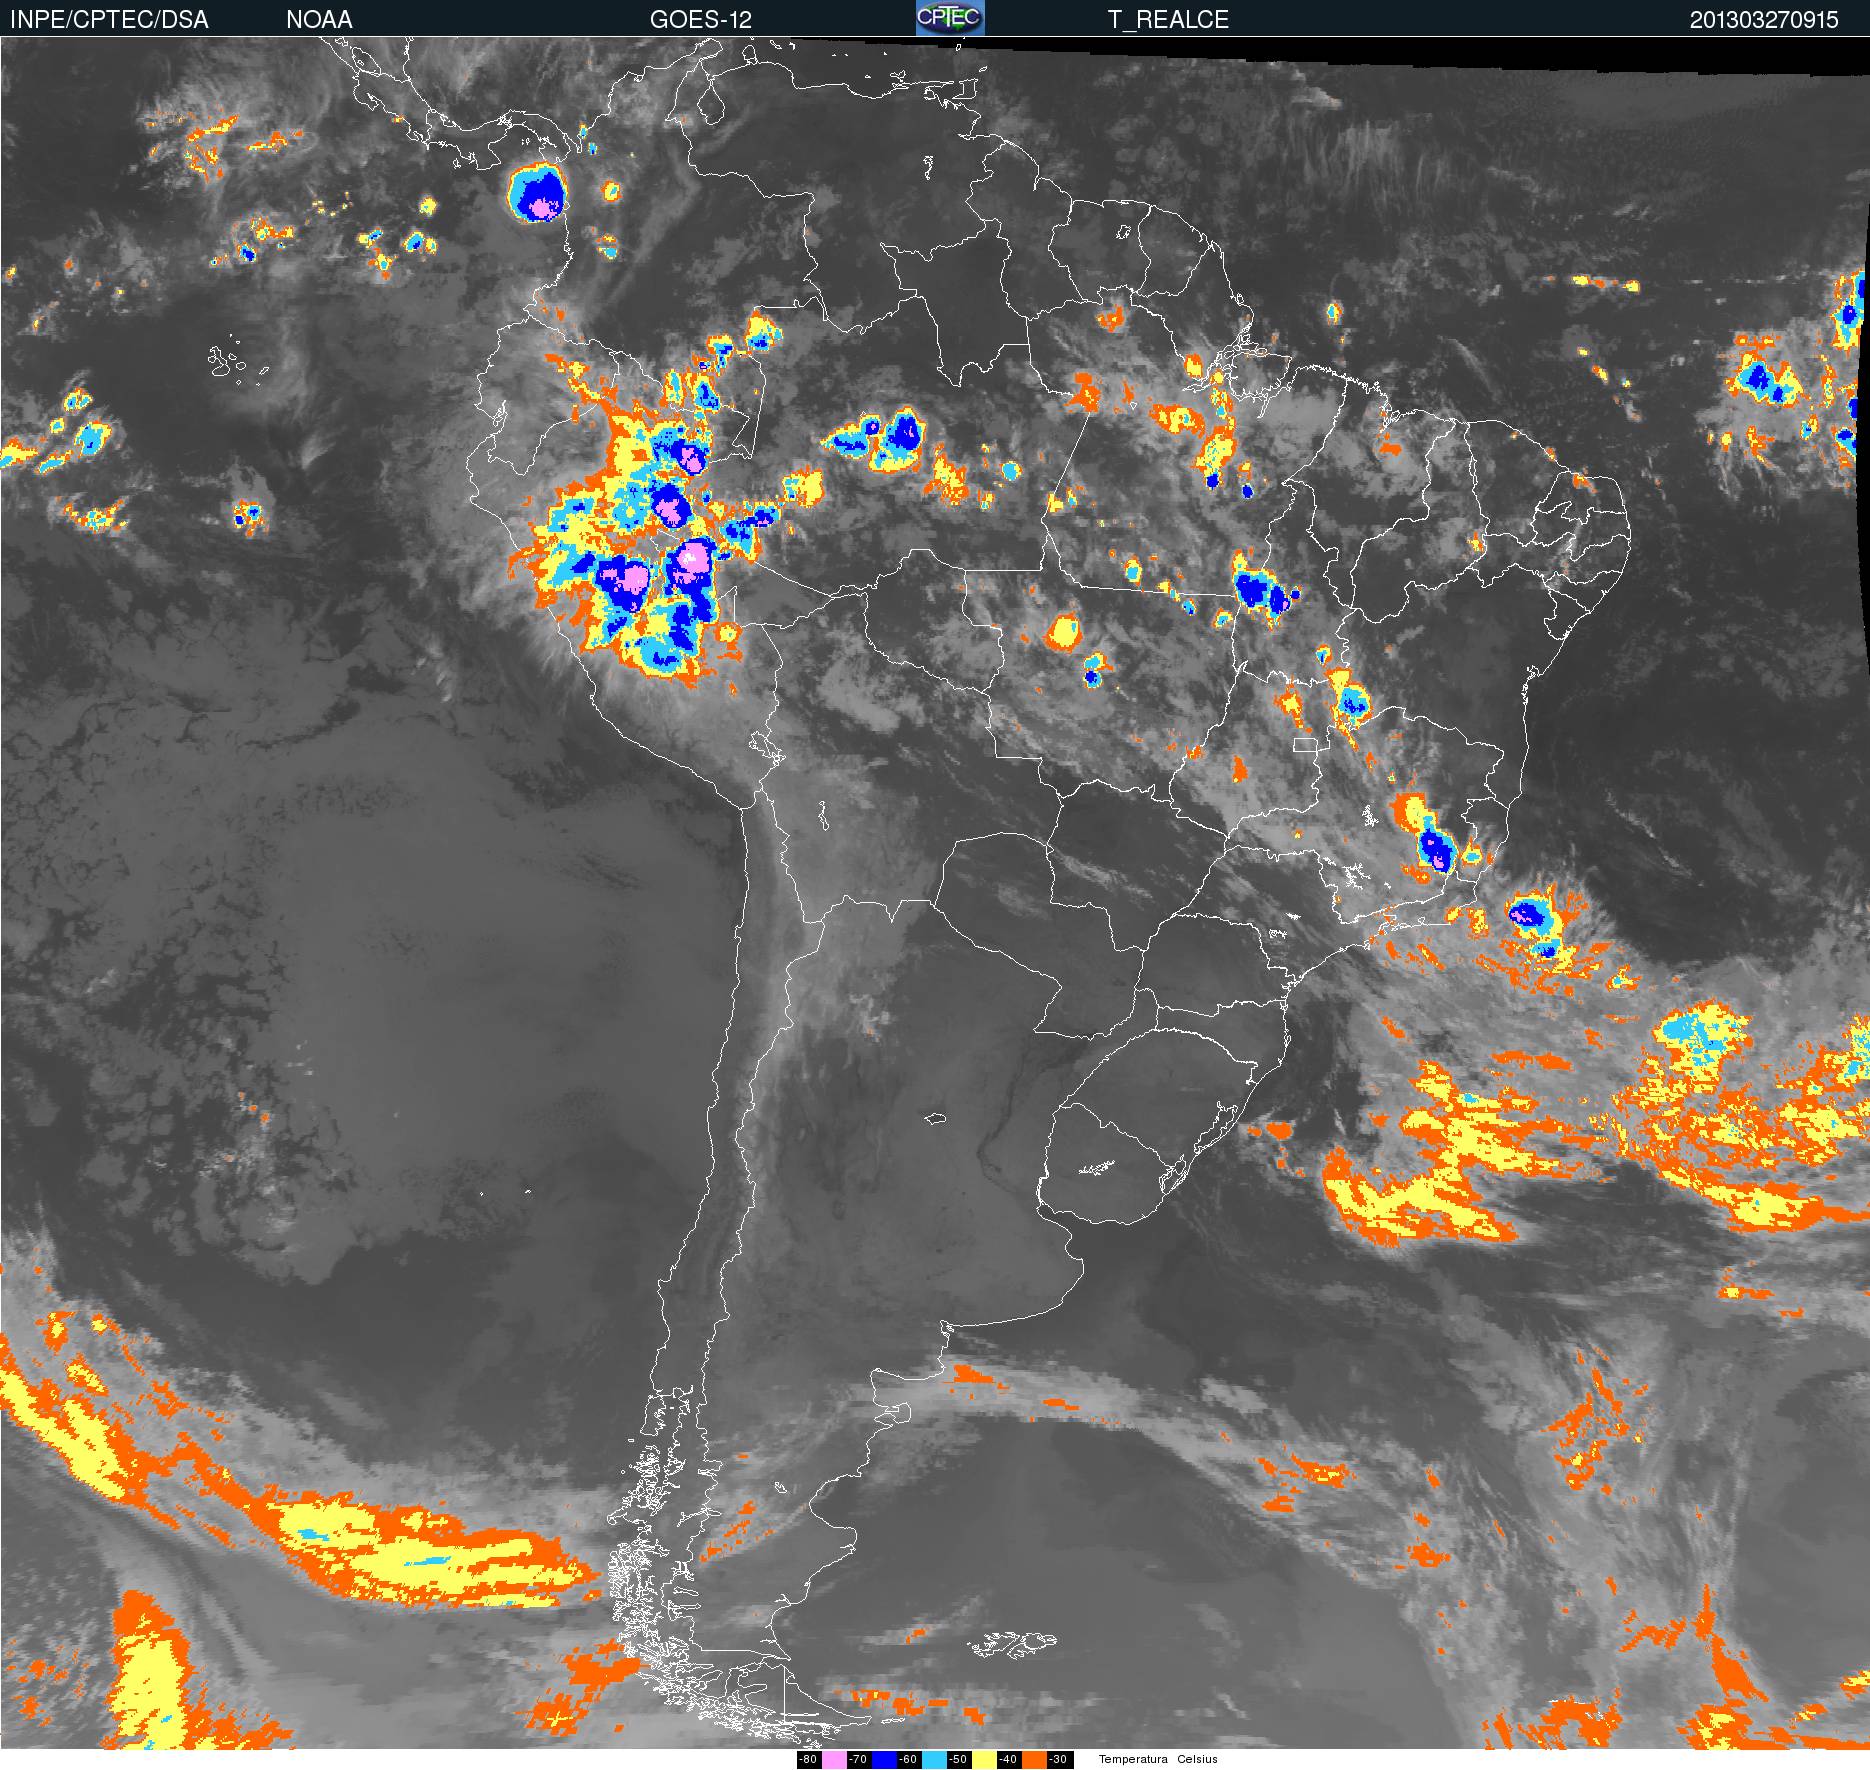Click the -40 legend value
1870x1770 pixels.
[1009, 1760]
